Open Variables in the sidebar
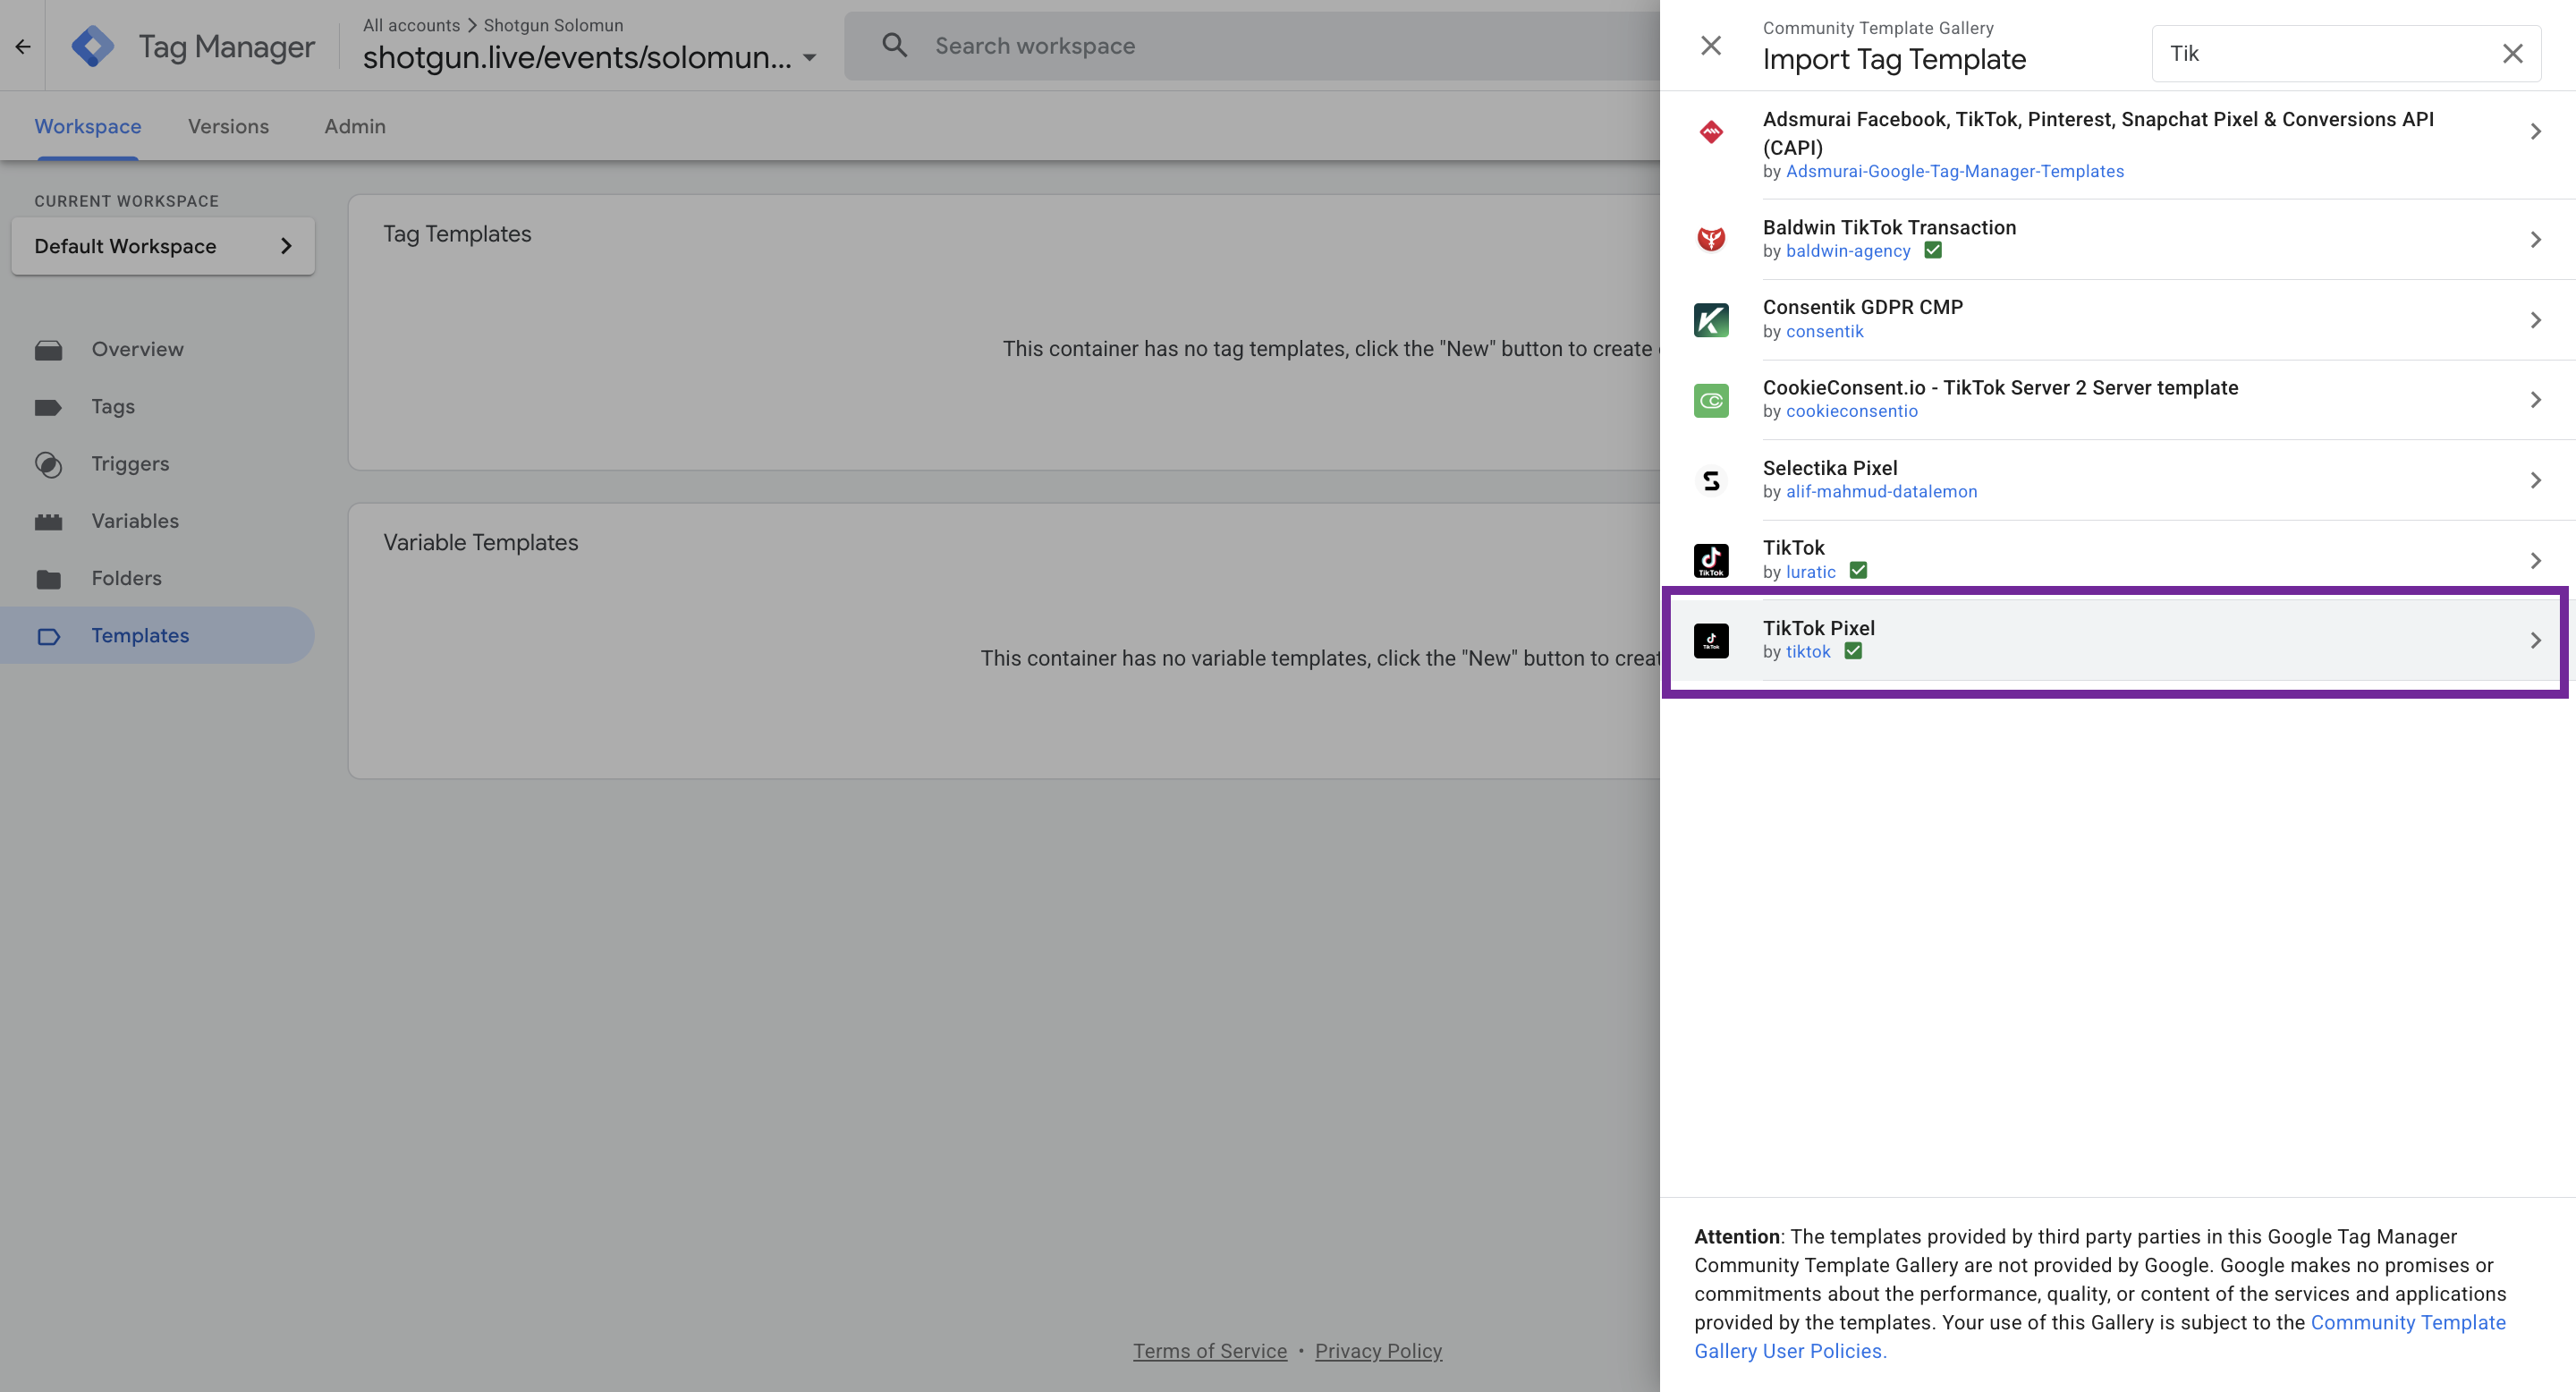Image resolution: width=2576 pixels, height=1392 pixels. pos(135,522)
